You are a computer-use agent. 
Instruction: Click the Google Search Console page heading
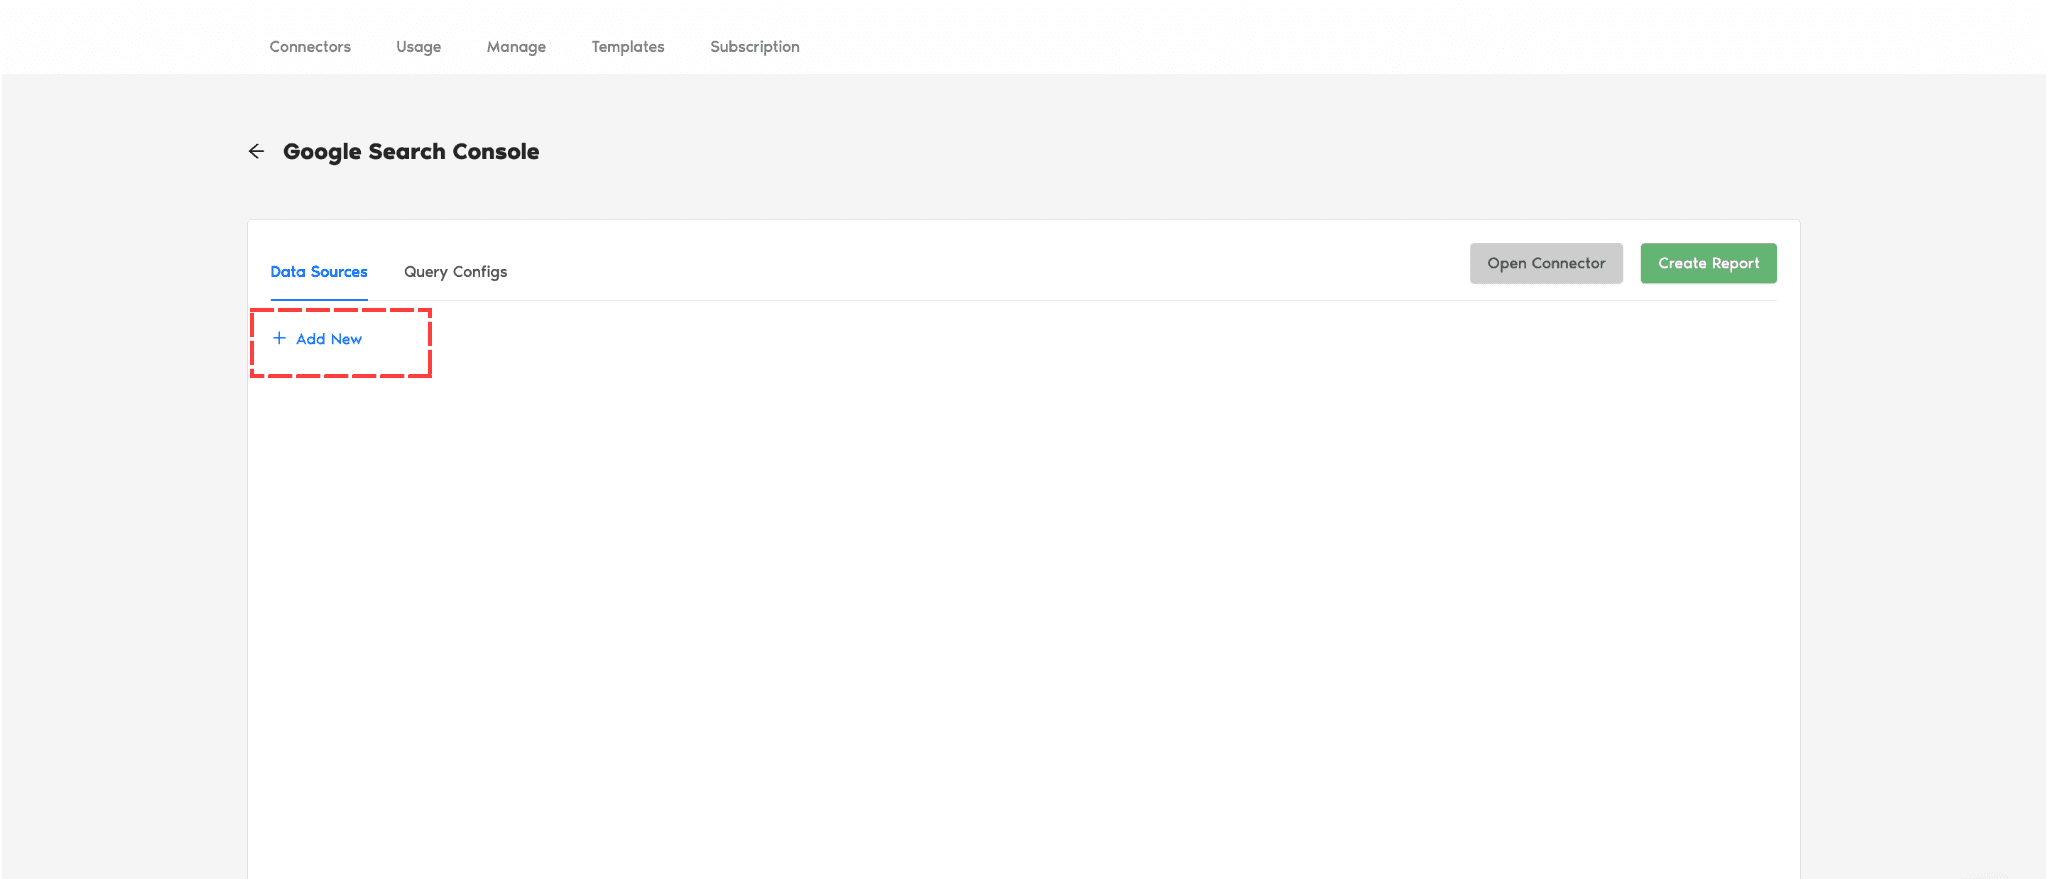click(x=410, y=152)
